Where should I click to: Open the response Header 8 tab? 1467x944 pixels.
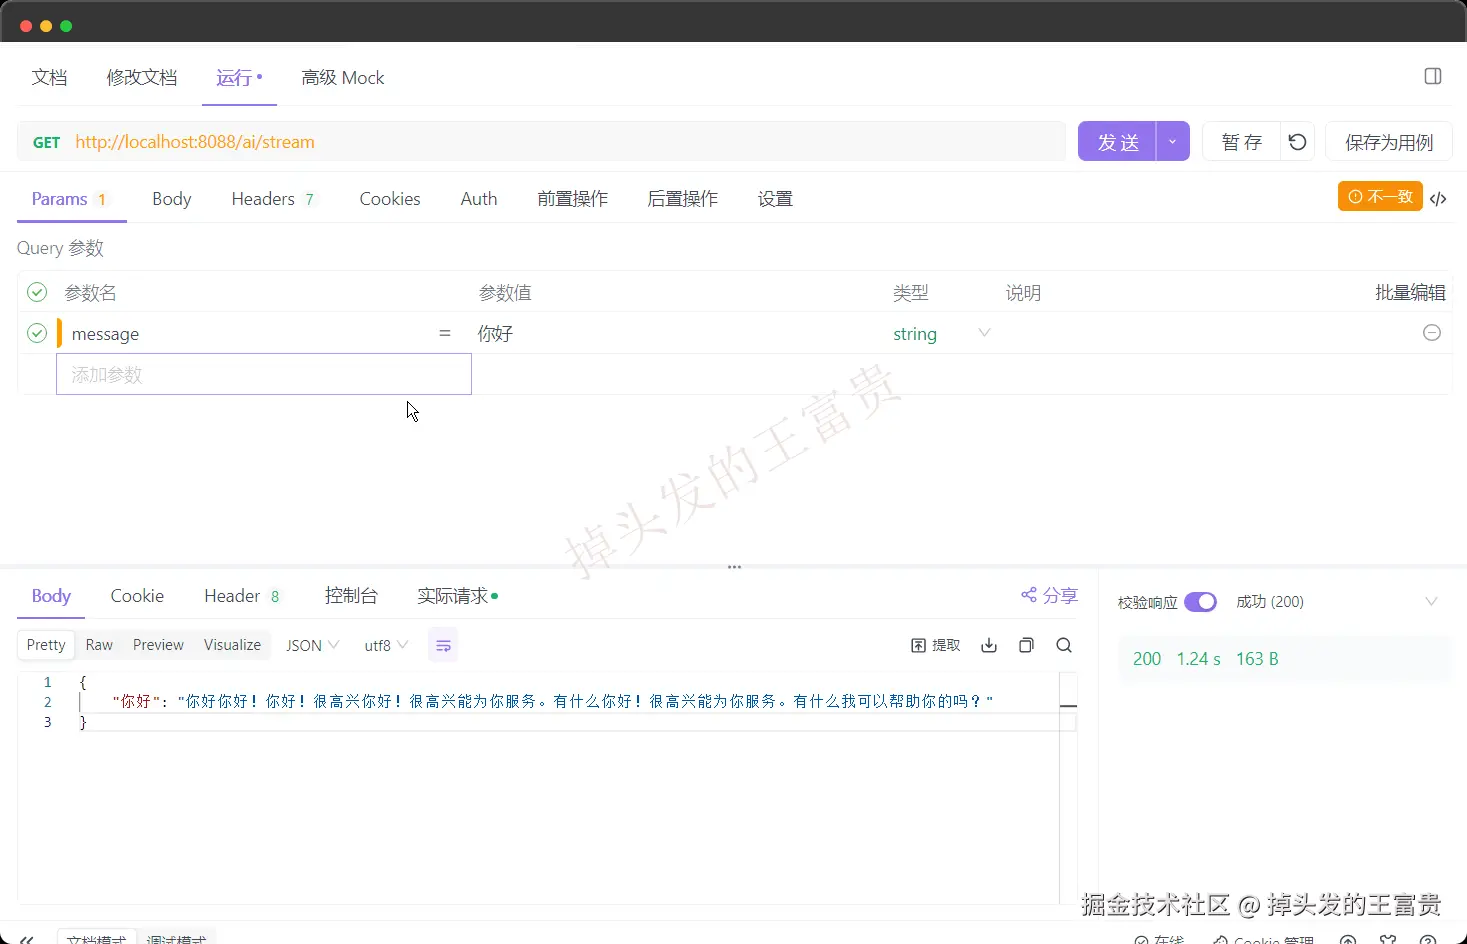tap(243, 596)
